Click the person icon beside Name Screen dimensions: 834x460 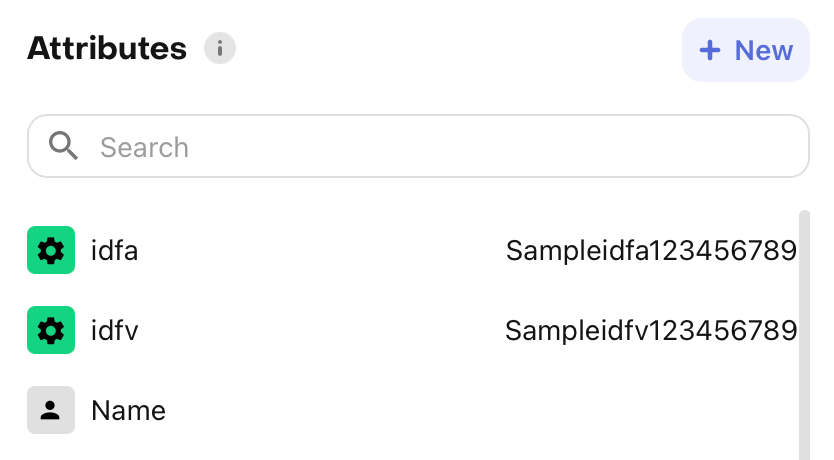click(51, 410)
